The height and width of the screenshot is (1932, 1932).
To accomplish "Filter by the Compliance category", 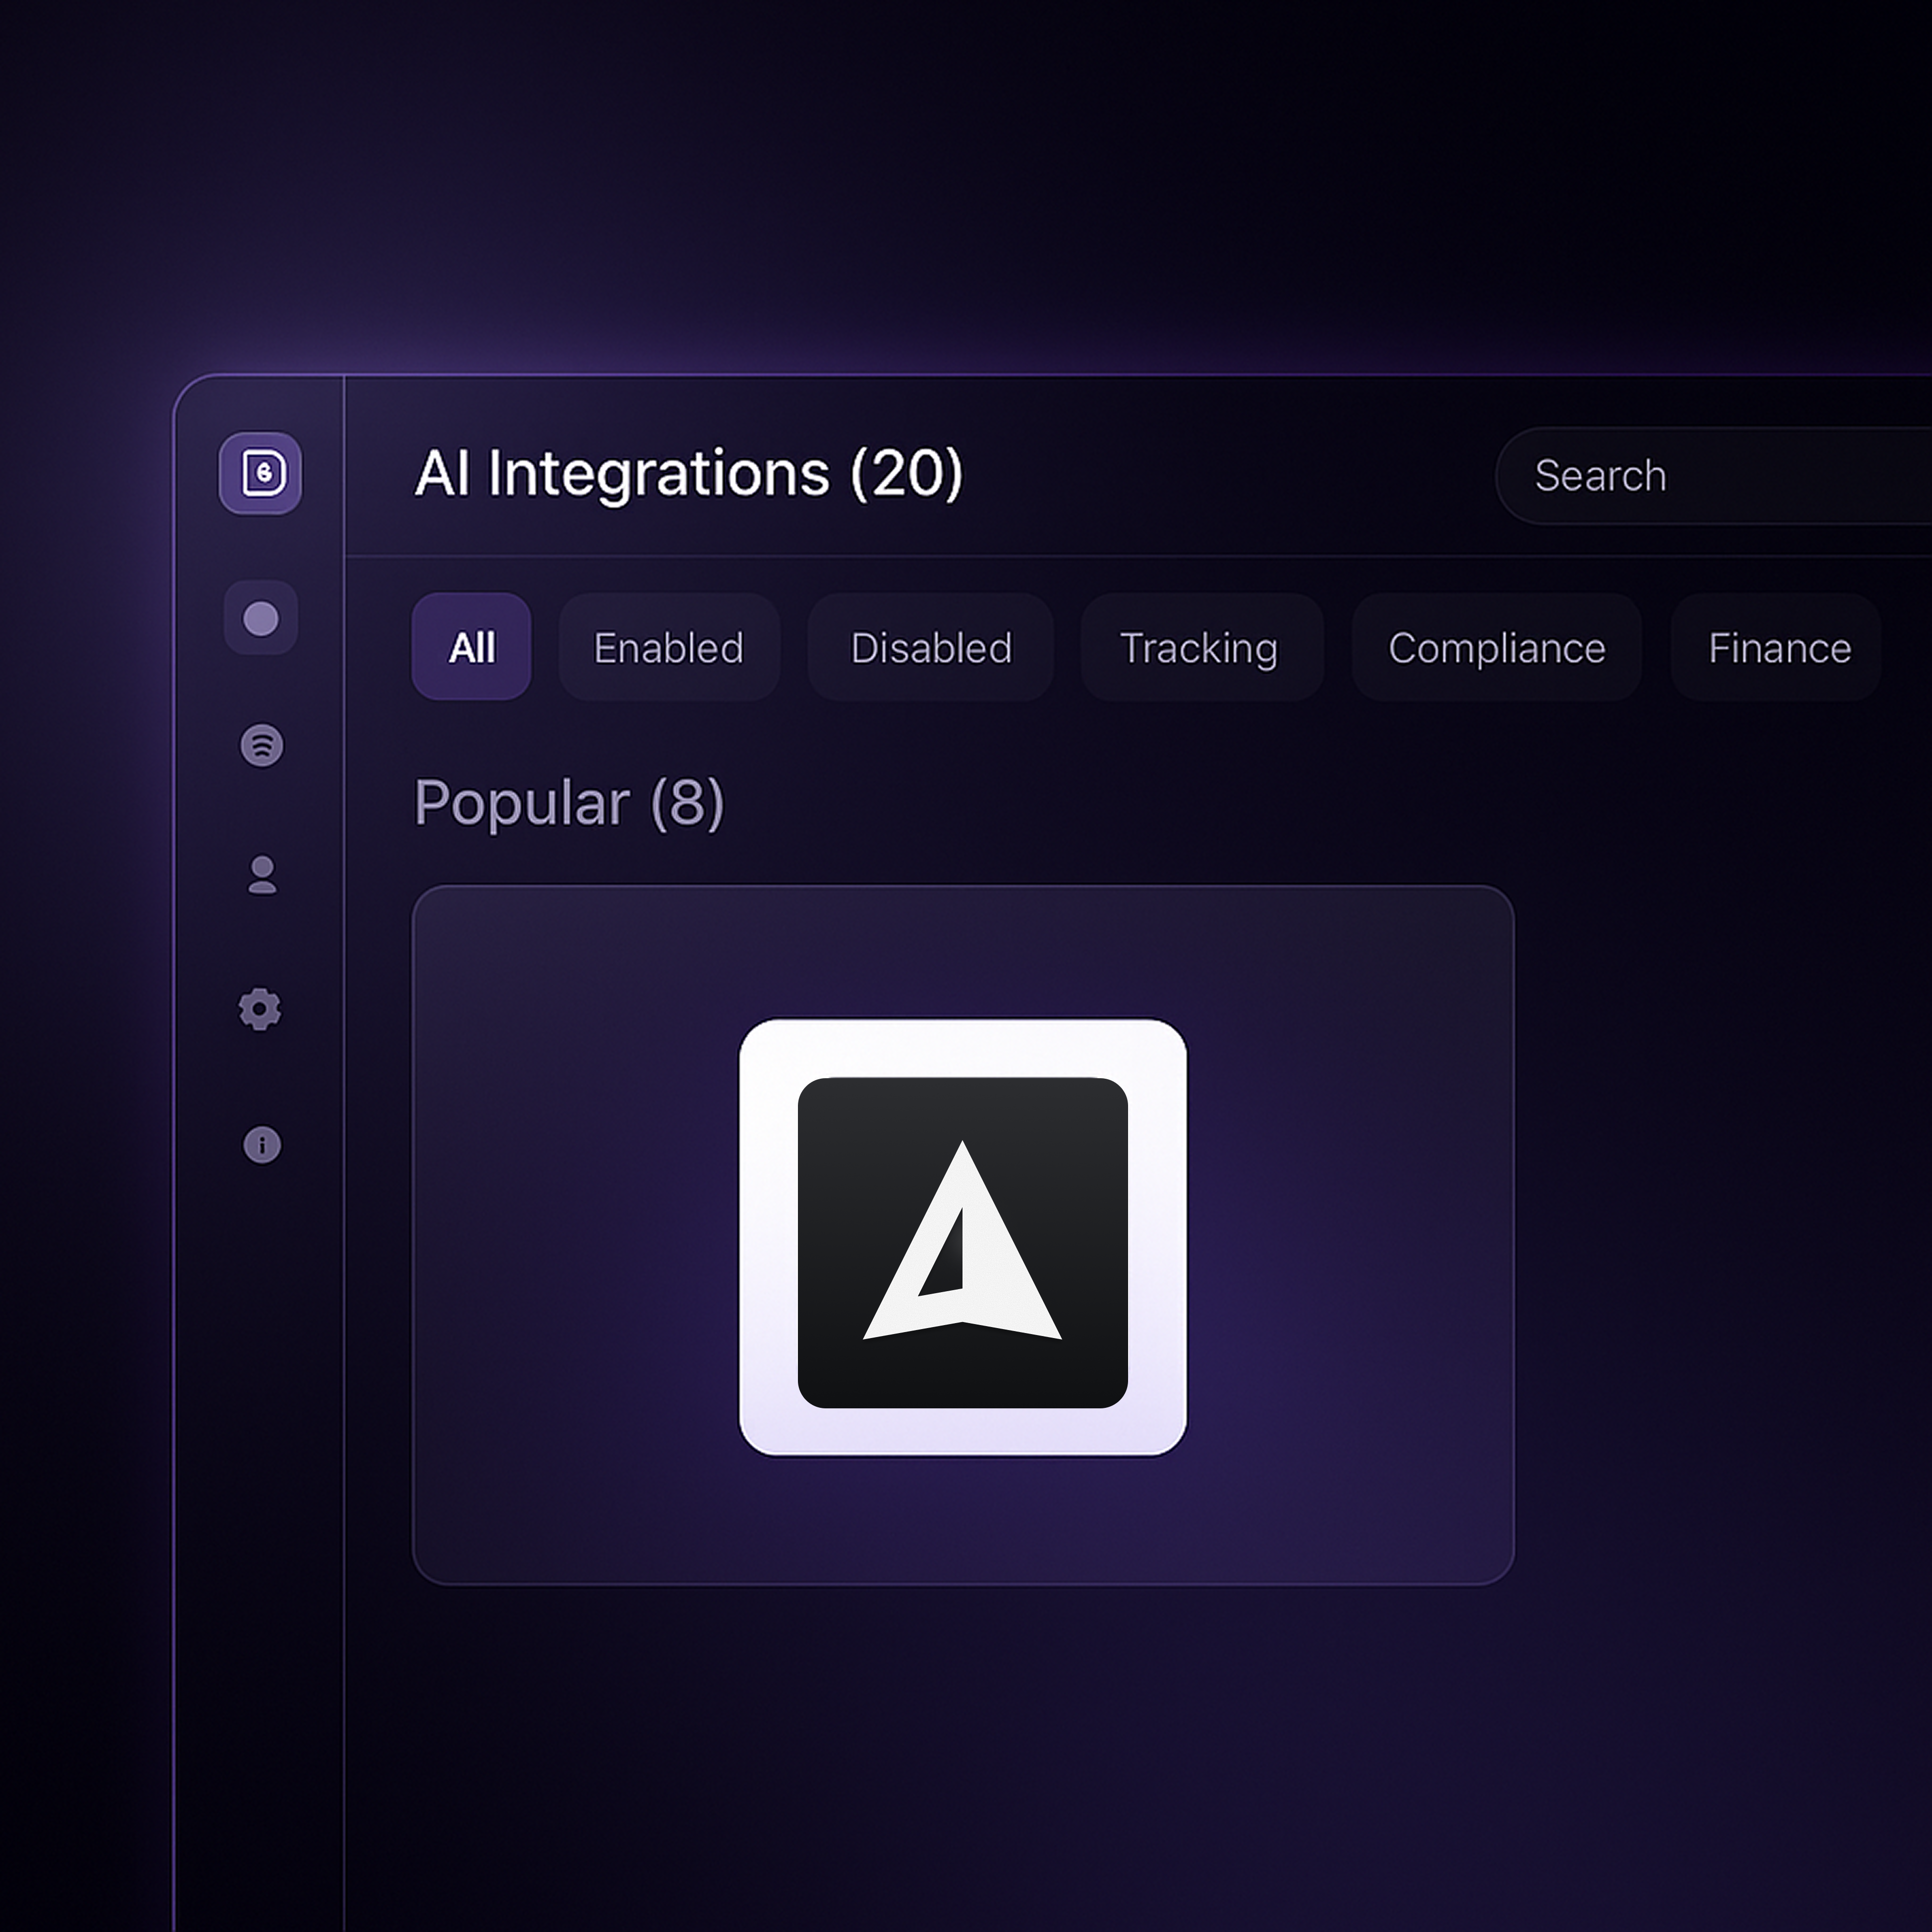I will (x=1496, y=648).
